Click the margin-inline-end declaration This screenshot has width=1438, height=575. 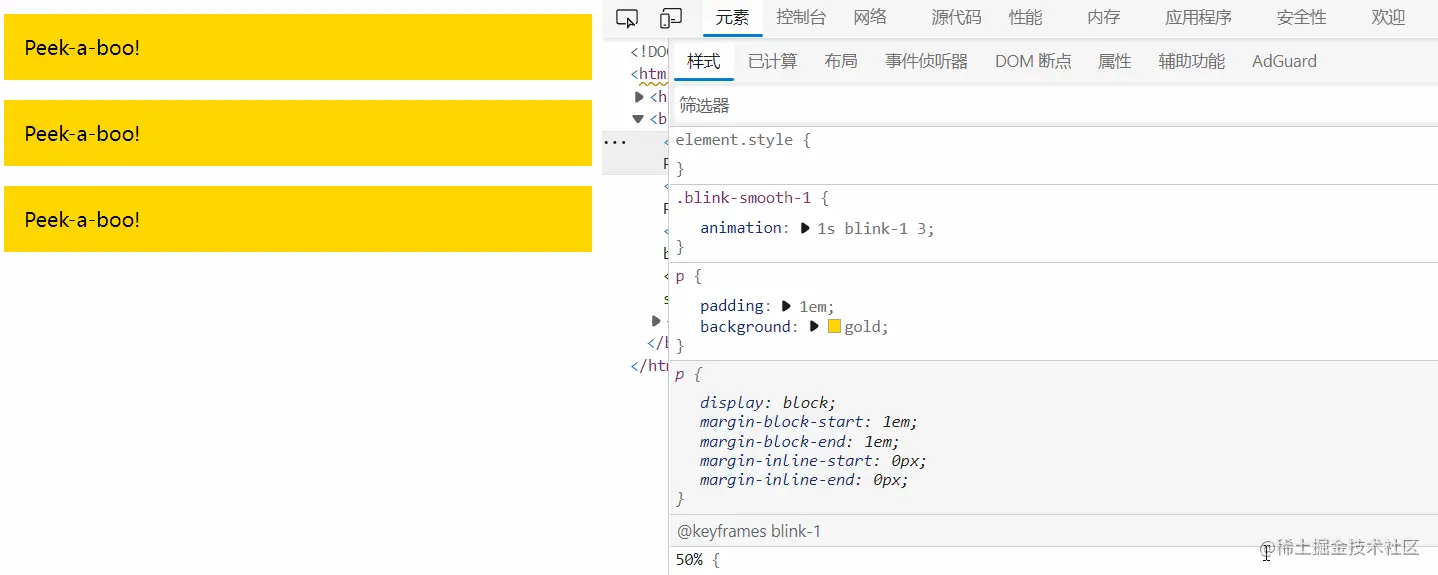[804, 480]
